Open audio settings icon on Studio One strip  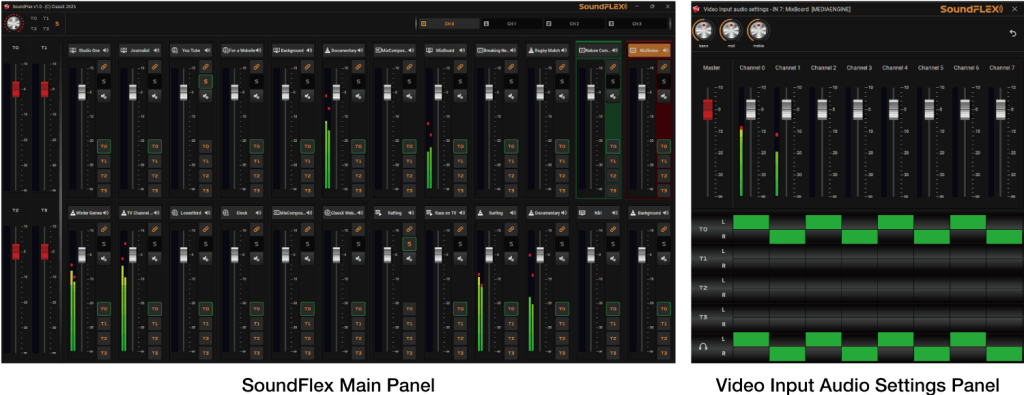[104, 95]
